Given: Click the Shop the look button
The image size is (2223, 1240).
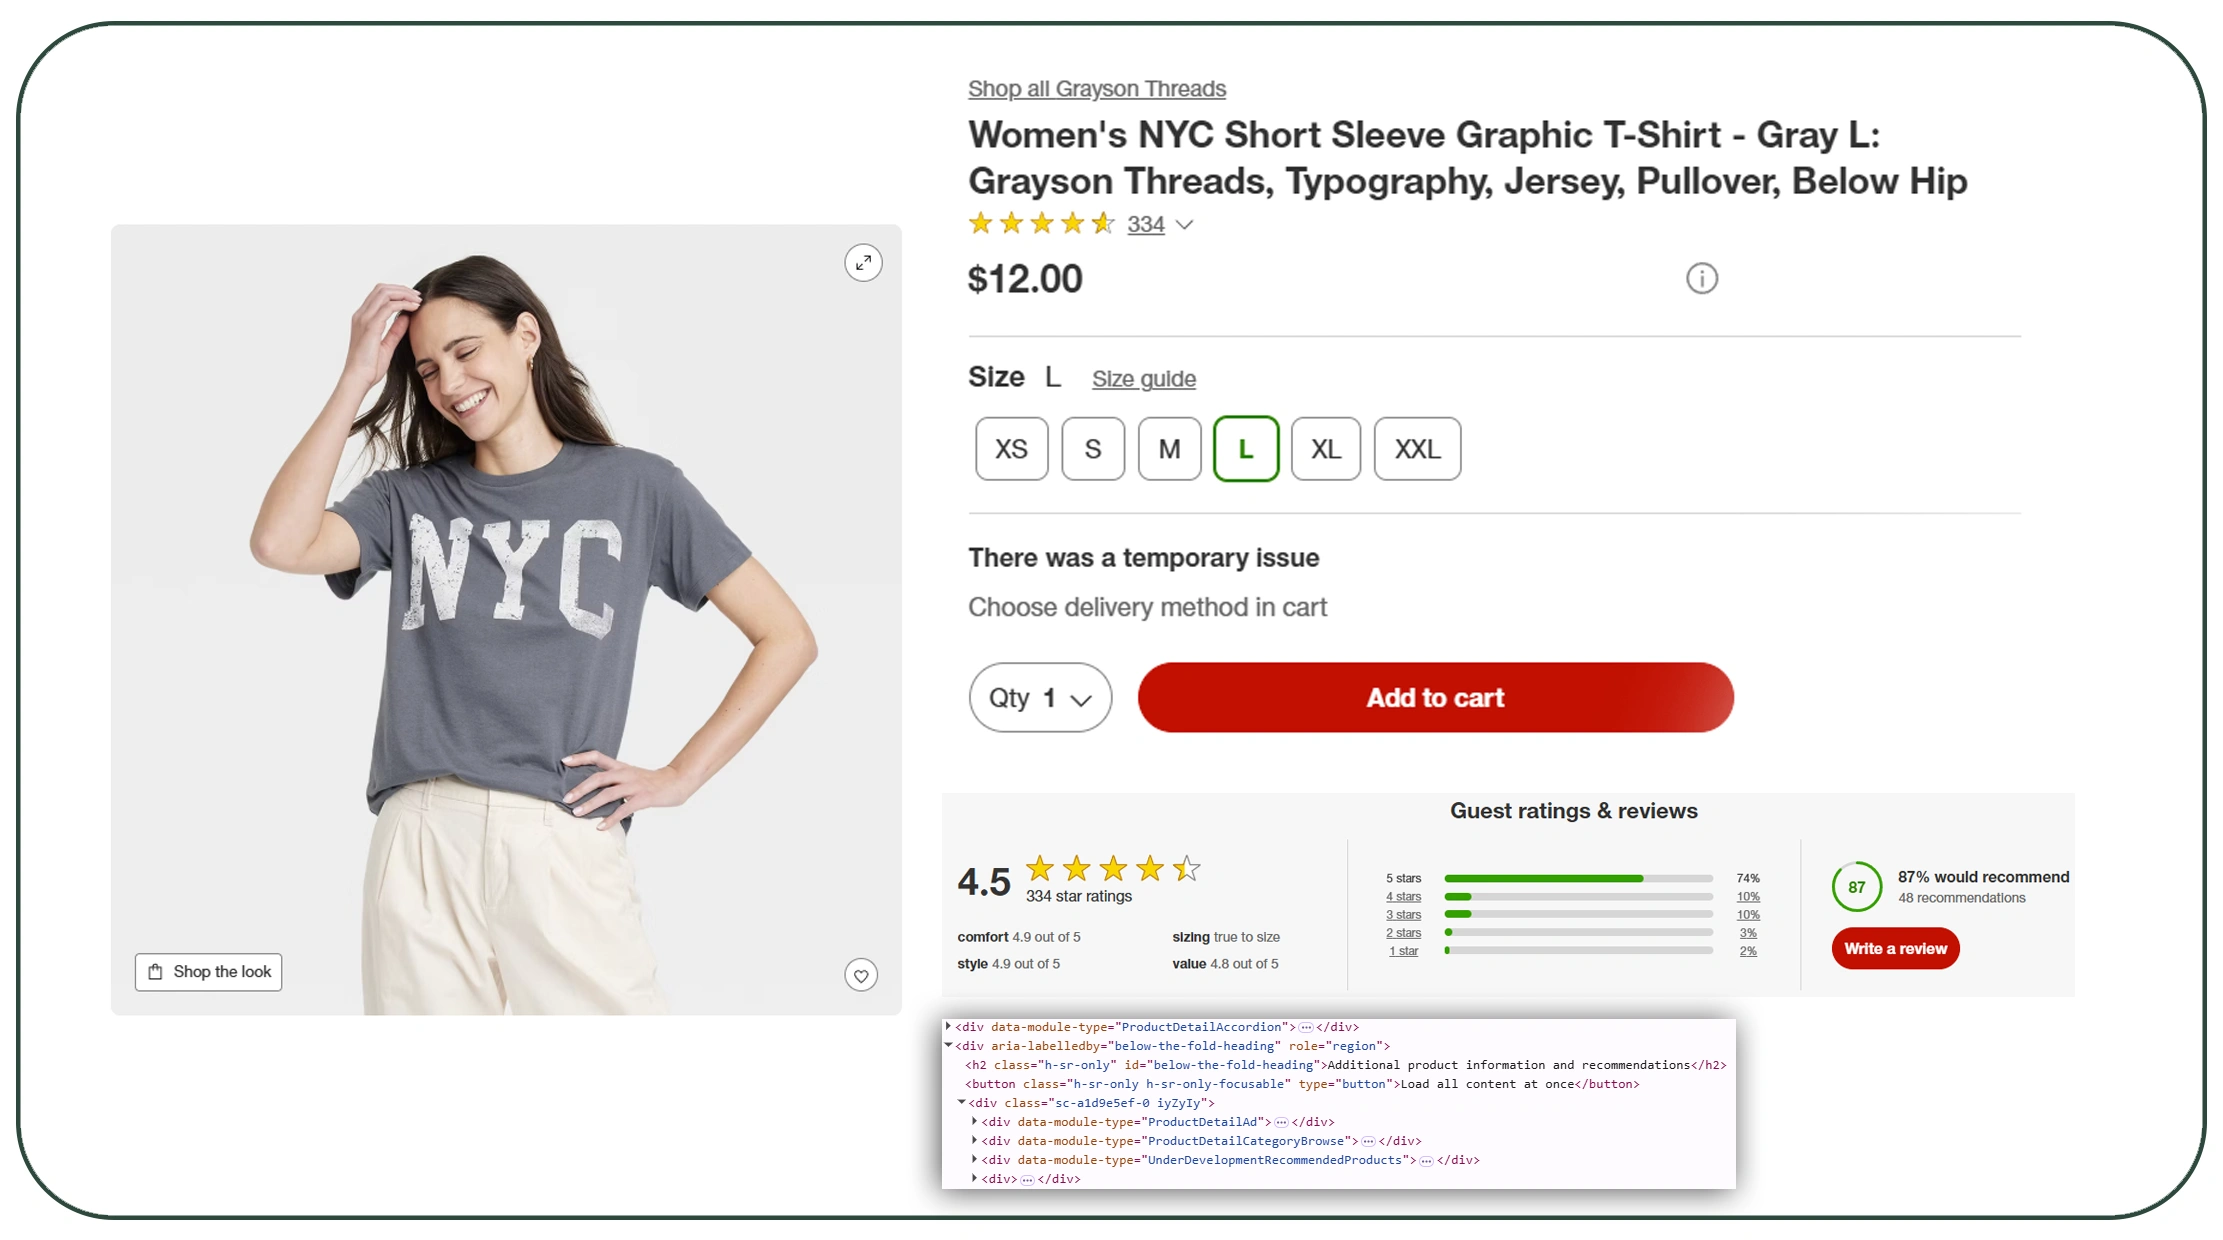Looking at the screenshot, I should tap(209, 972).
